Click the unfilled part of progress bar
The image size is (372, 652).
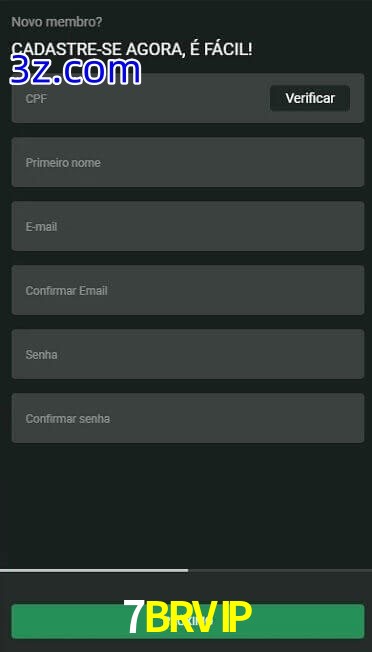[280, 570]
